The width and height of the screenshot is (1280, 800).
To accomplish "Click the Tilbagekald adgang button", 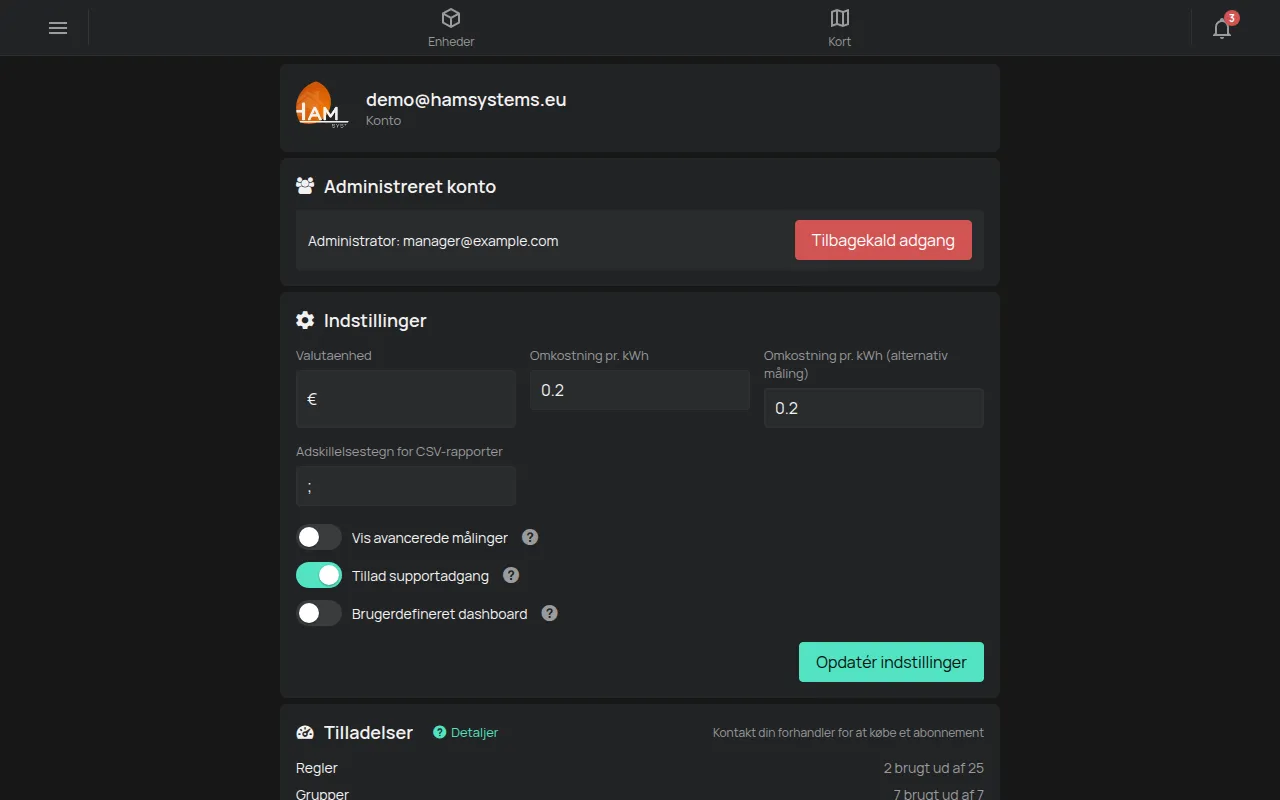I will 883,240.
